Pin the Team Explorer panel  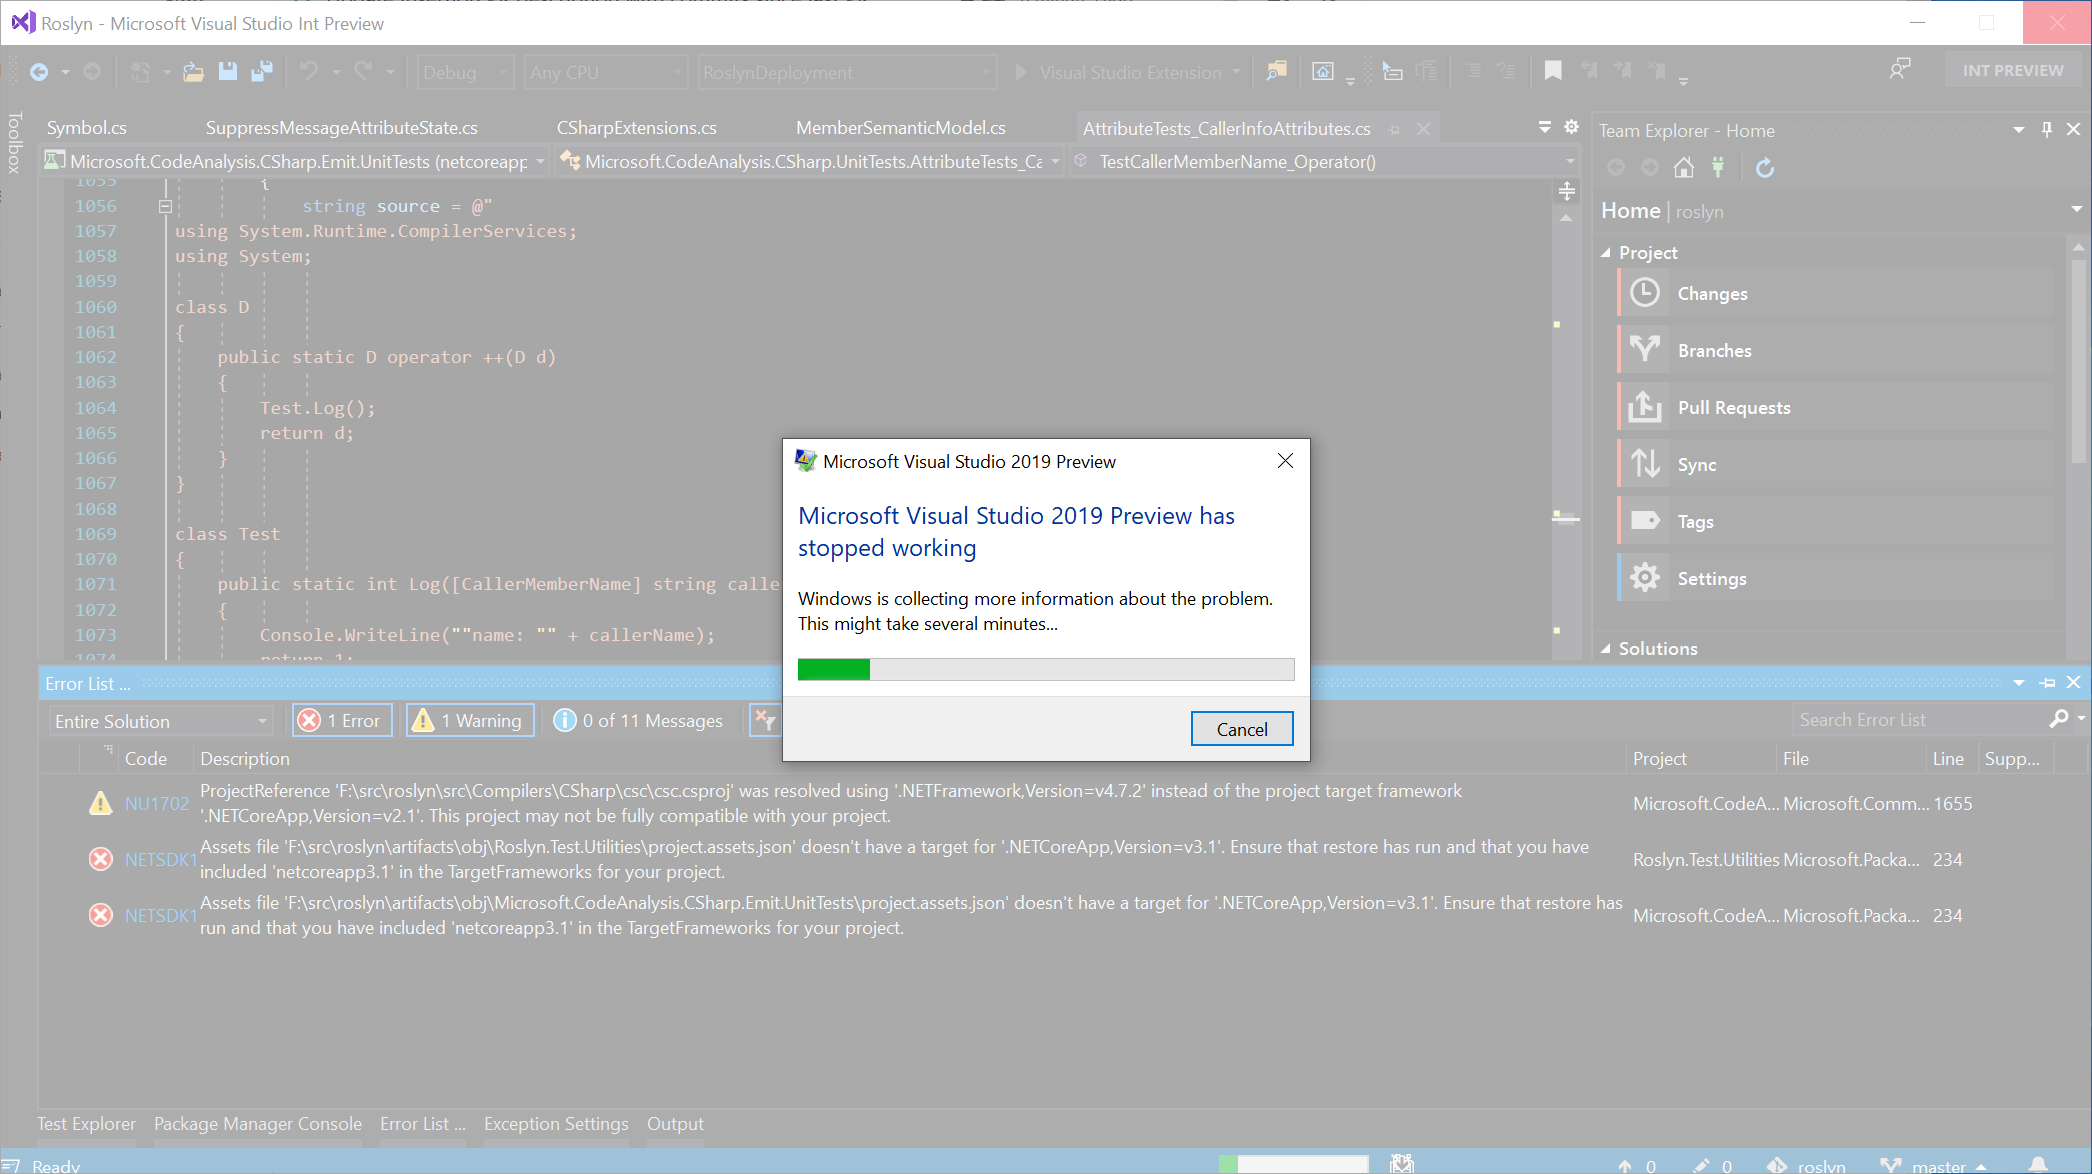(2046, 130)
